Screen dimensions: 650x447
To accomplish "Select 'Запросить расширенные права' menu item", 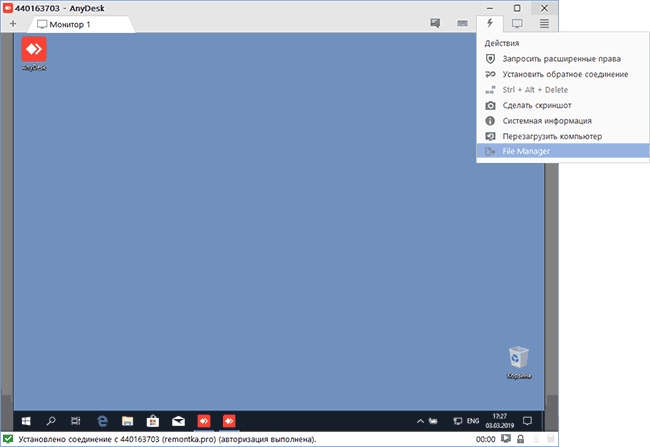I will tap(564, 58).
